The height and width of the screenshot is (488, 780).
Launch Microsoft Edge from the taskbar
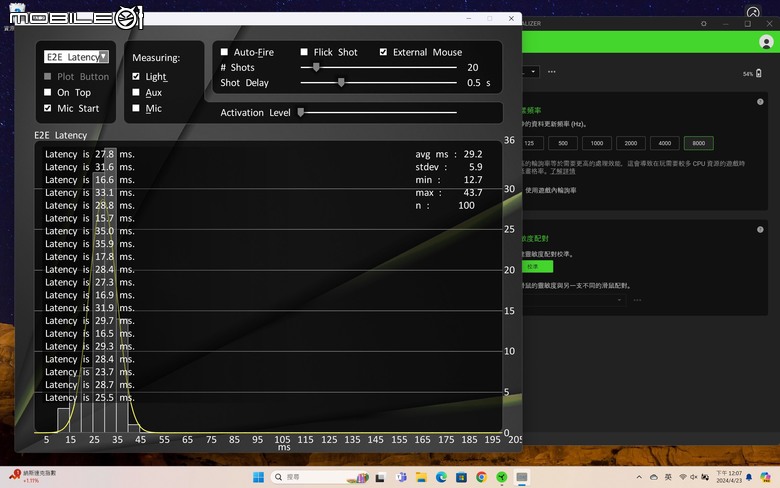click(x=441, y=478)
